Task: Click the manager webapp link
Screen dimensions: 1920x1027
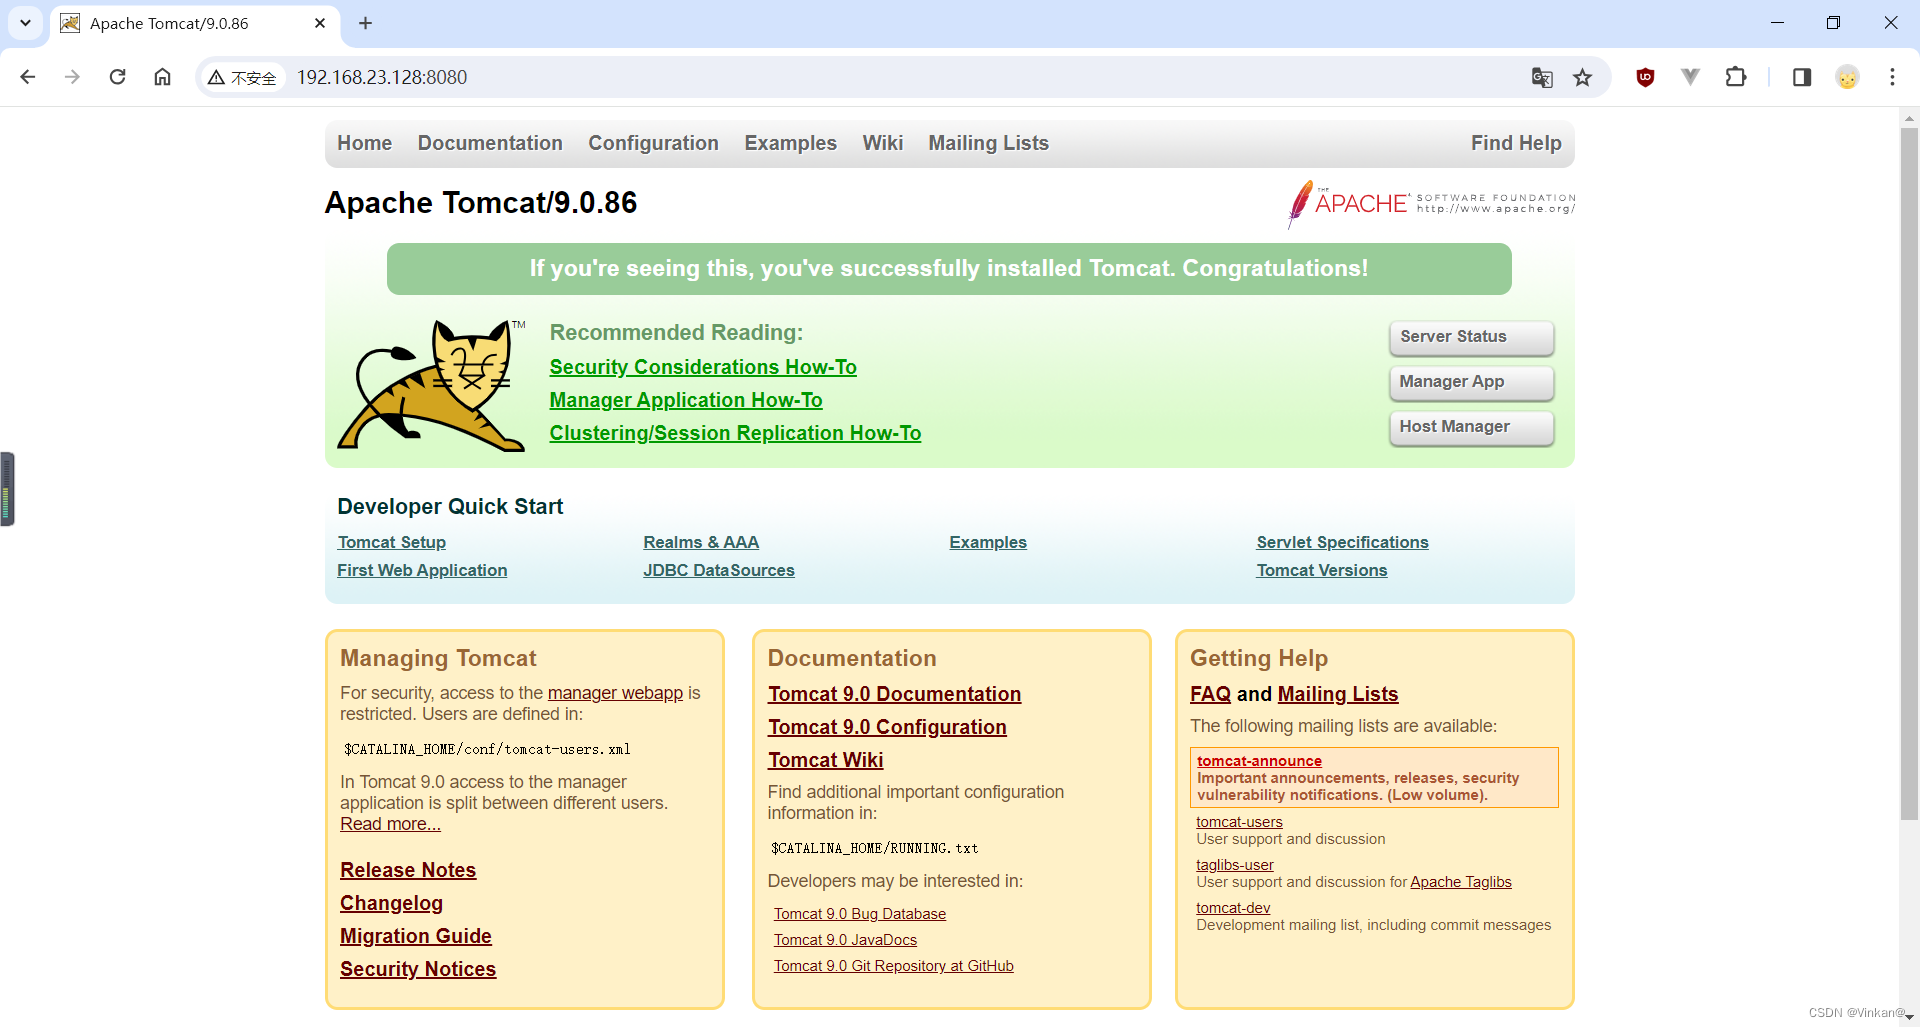Action: 615,693
